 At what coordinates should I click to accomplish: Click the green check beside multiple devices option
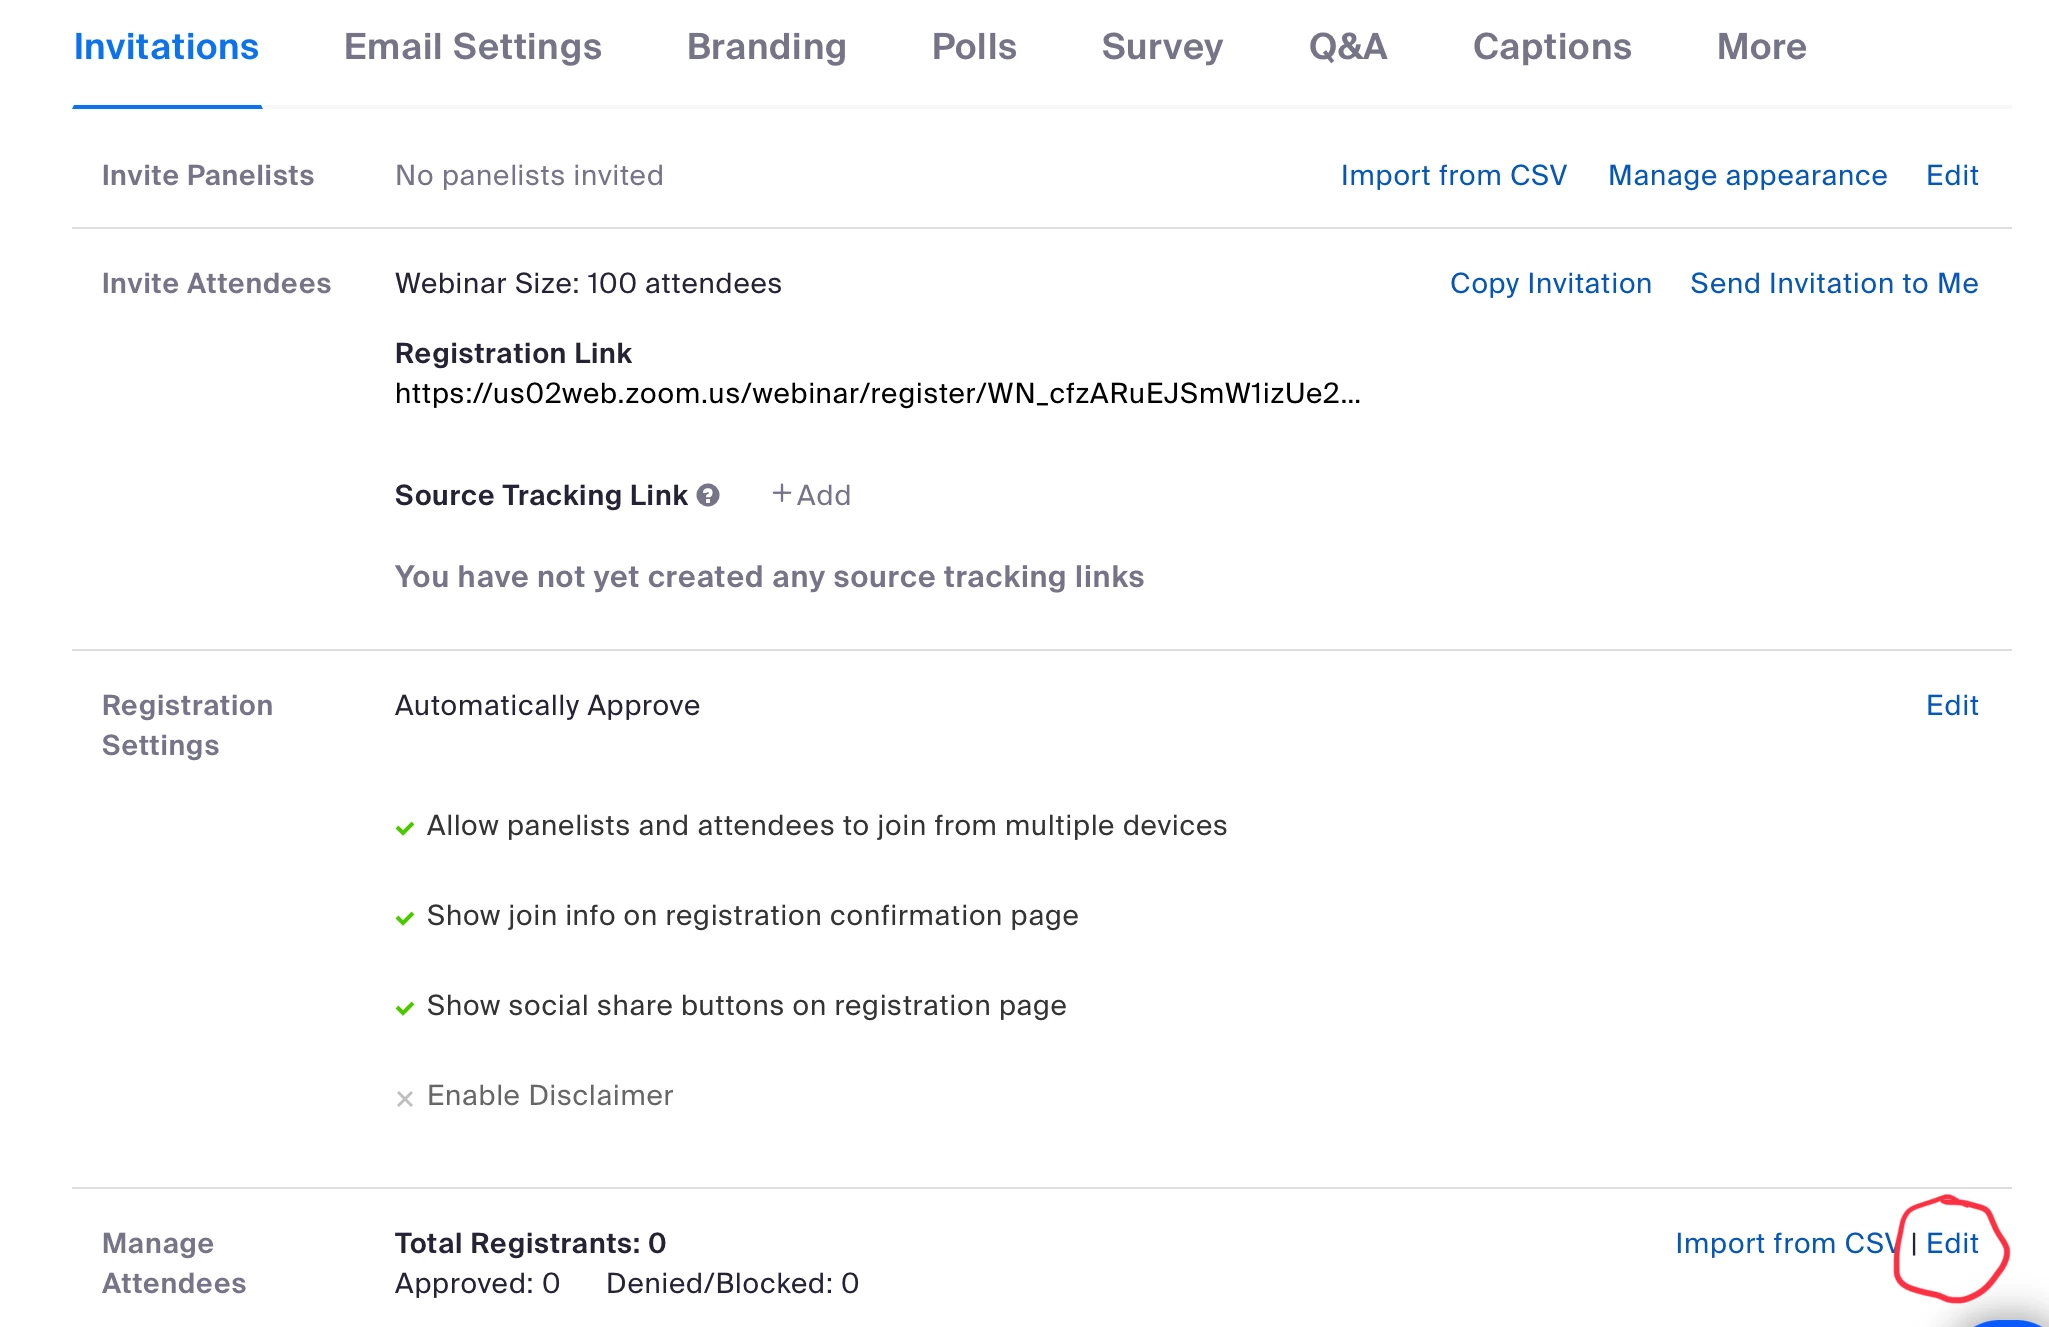[405, 828]
